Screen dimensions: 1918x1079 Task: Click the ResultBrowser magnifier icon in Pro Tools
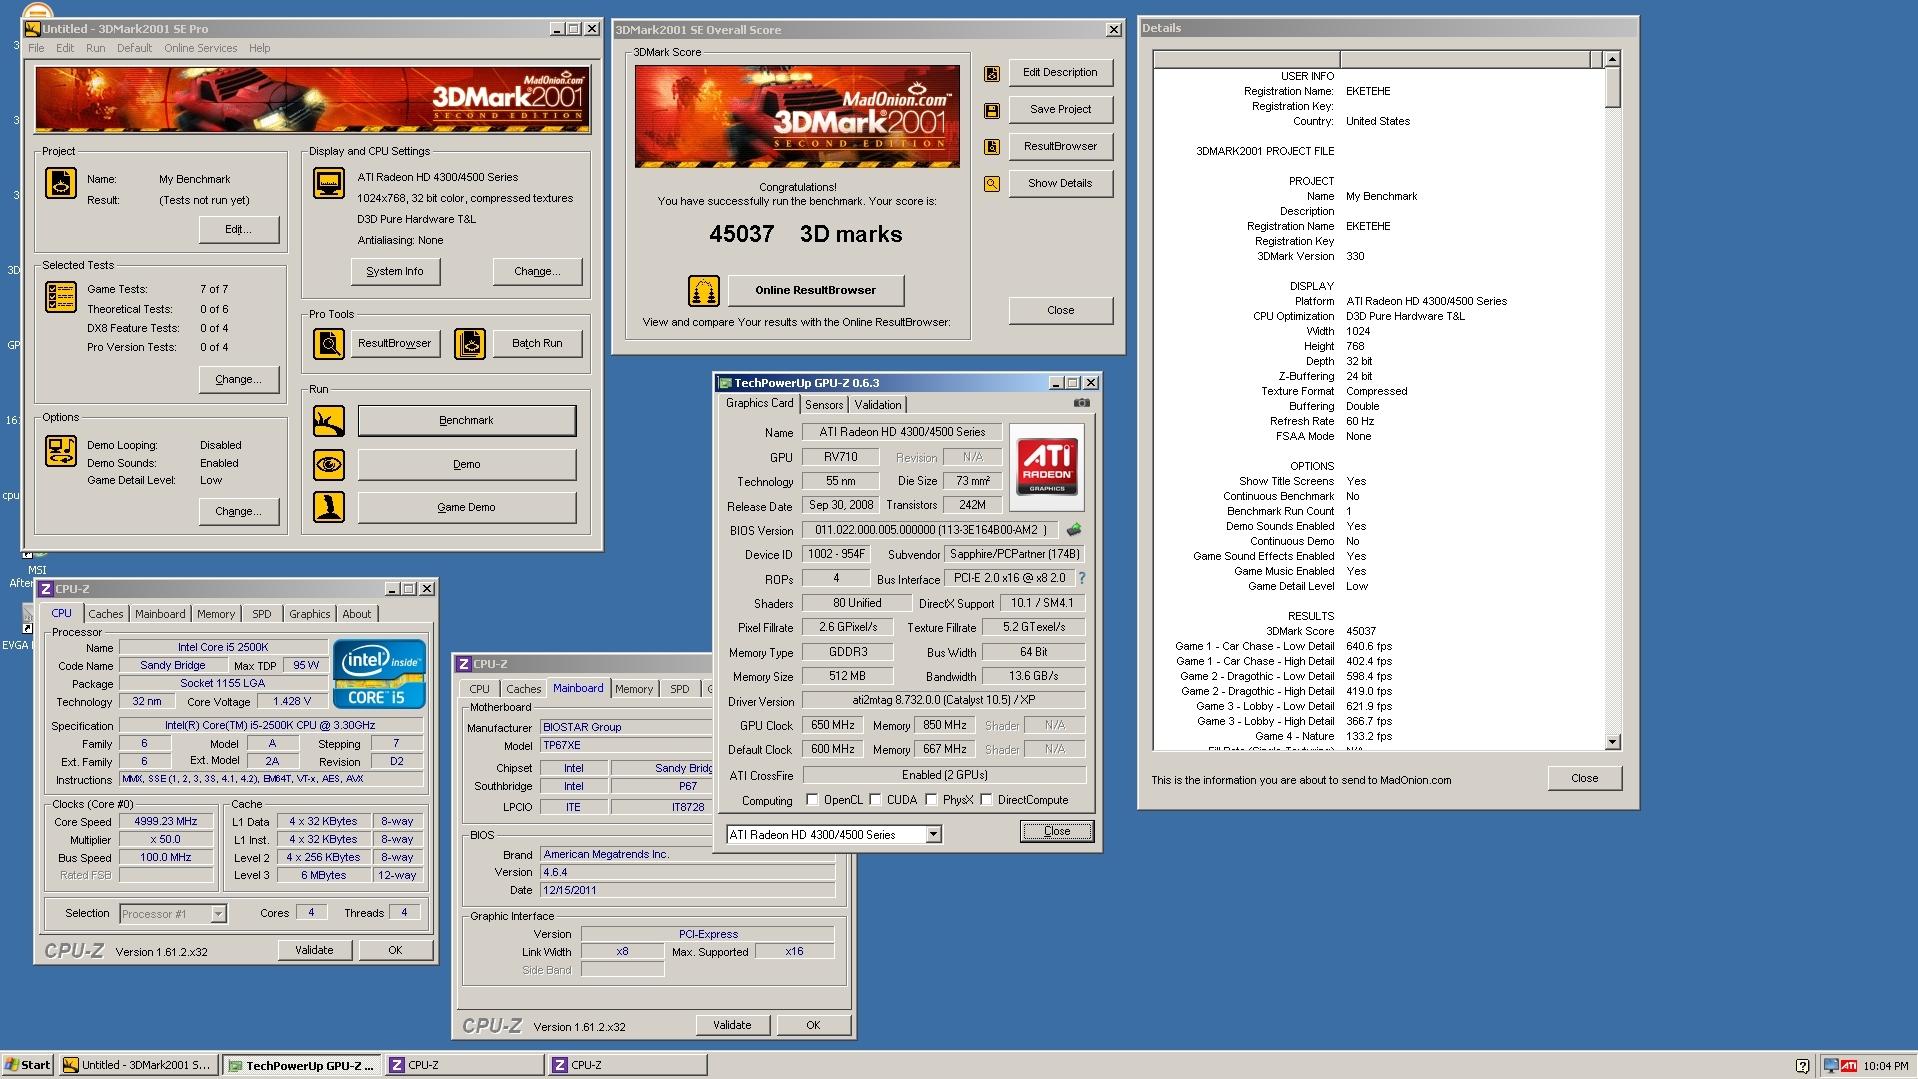coord(329,343)
